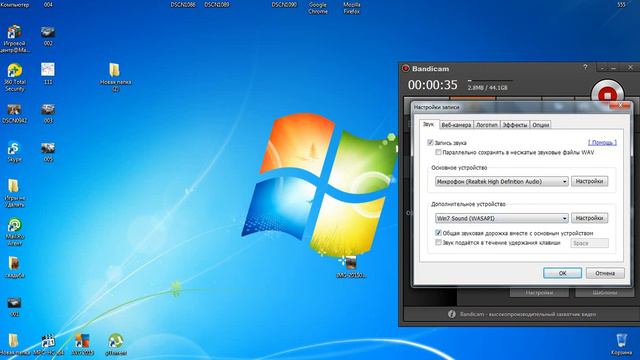
Task: Select the 002 image file icon
Action: point(48,36)
